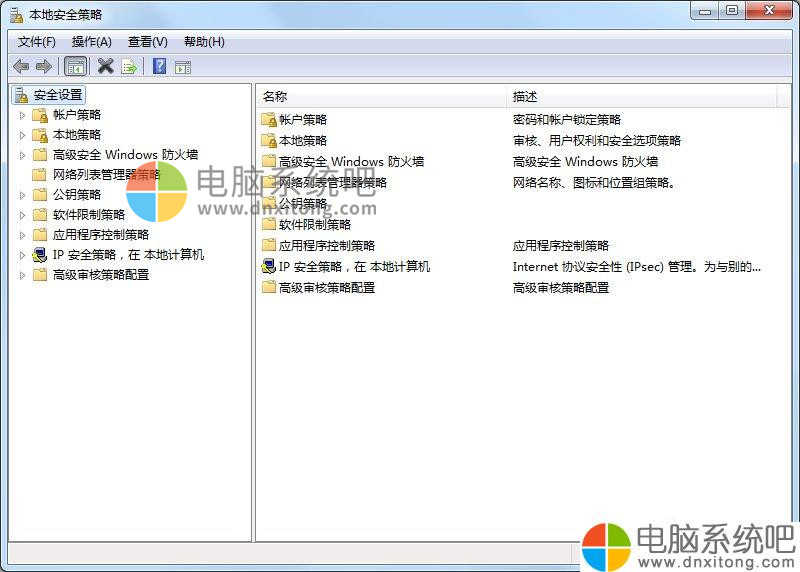Click the IP 安全策略 computer icon in tree

[40, 255]
